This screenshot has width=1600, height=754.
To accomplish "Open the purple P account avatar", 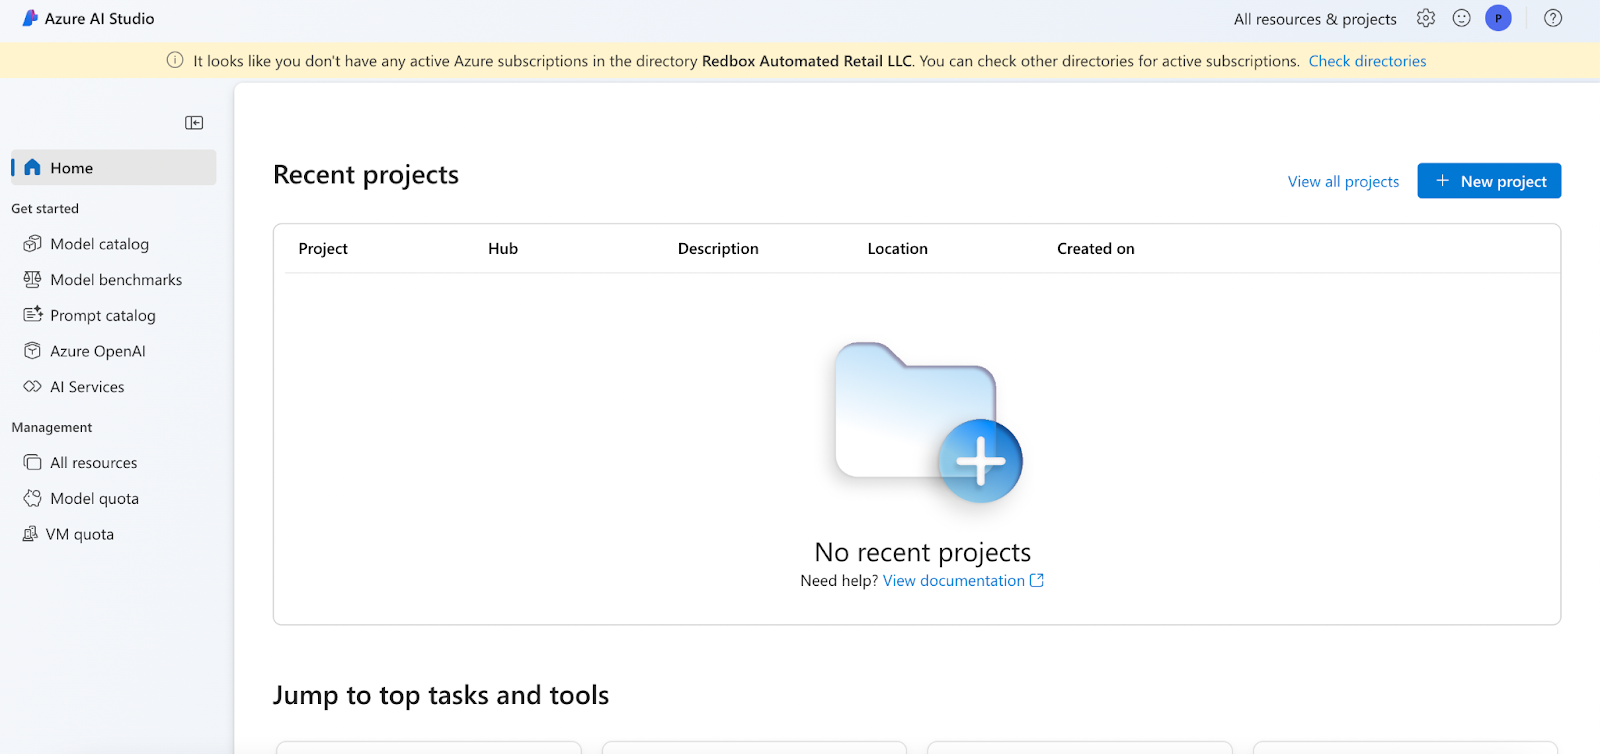I will tap(1498, 18).
